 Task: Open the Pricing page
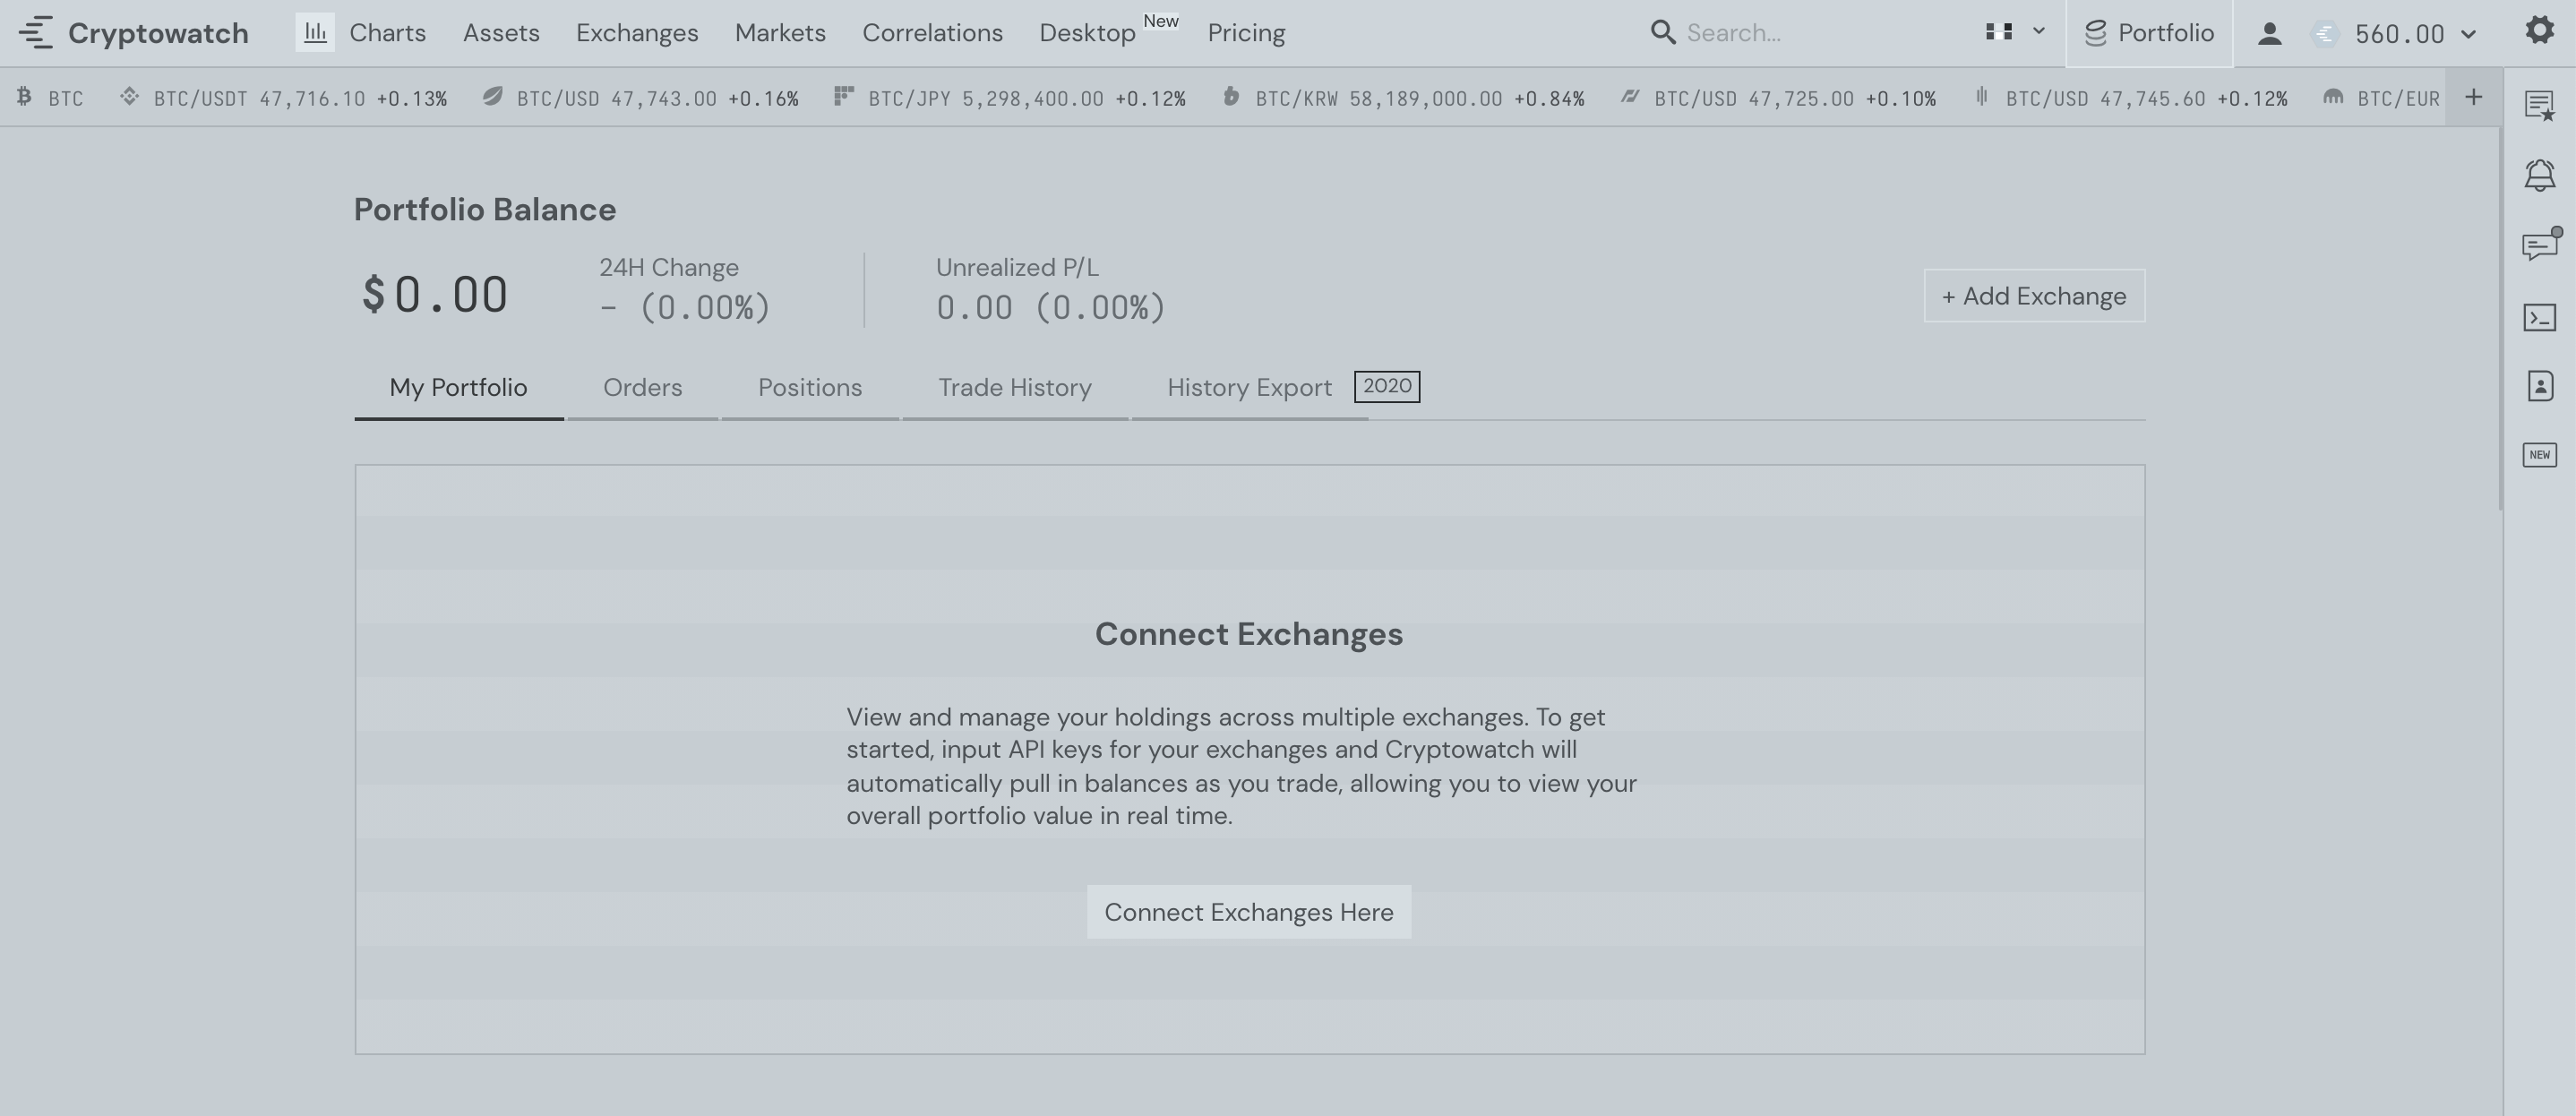click(x=1246, y=33)
